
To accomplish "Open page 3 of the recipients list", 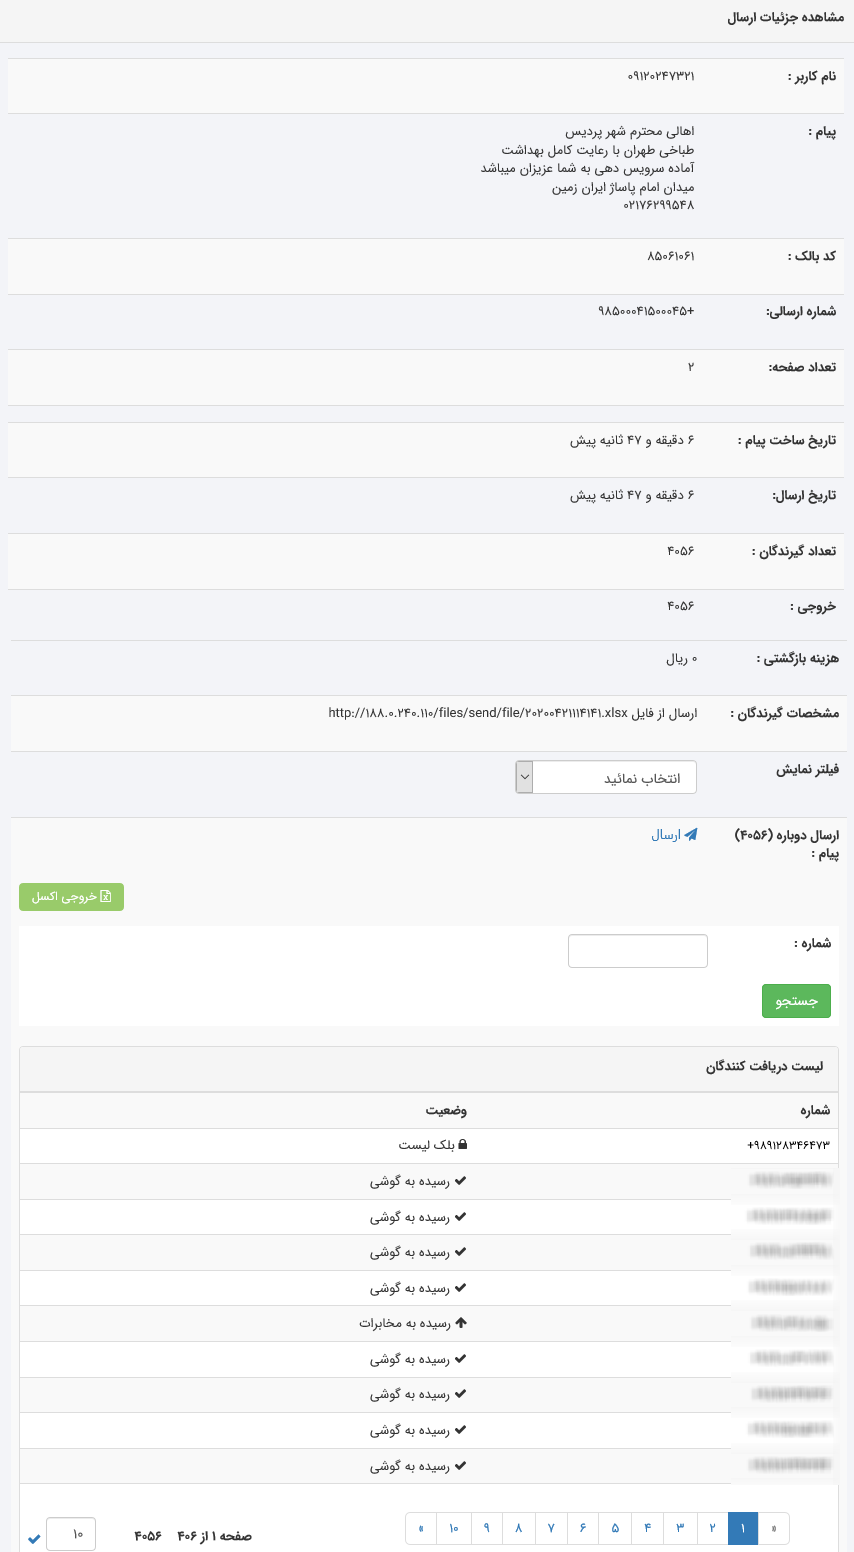I will click(680, 1528).
